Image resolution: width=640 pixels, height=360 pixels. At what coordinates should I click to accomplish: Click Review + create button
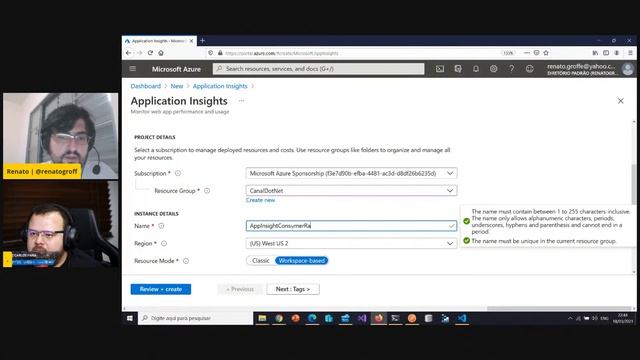pos(161,289)
